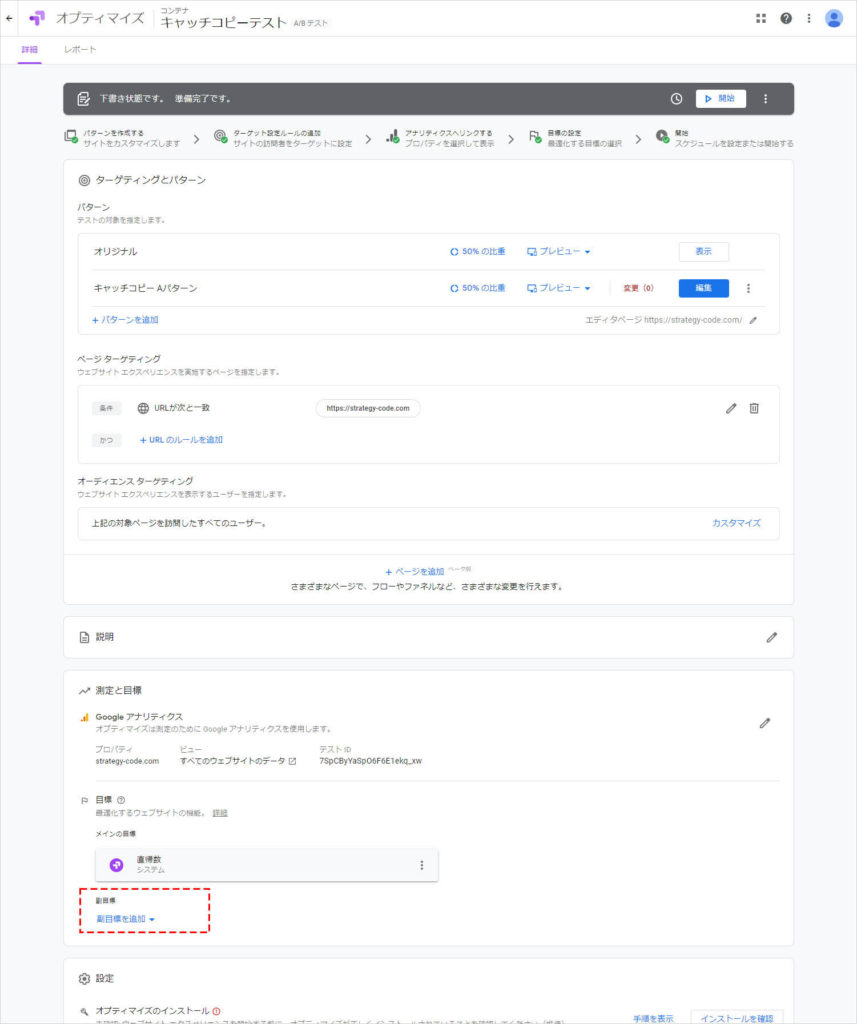Expand the オリジナル preview dropdown

tap(560, 252)
